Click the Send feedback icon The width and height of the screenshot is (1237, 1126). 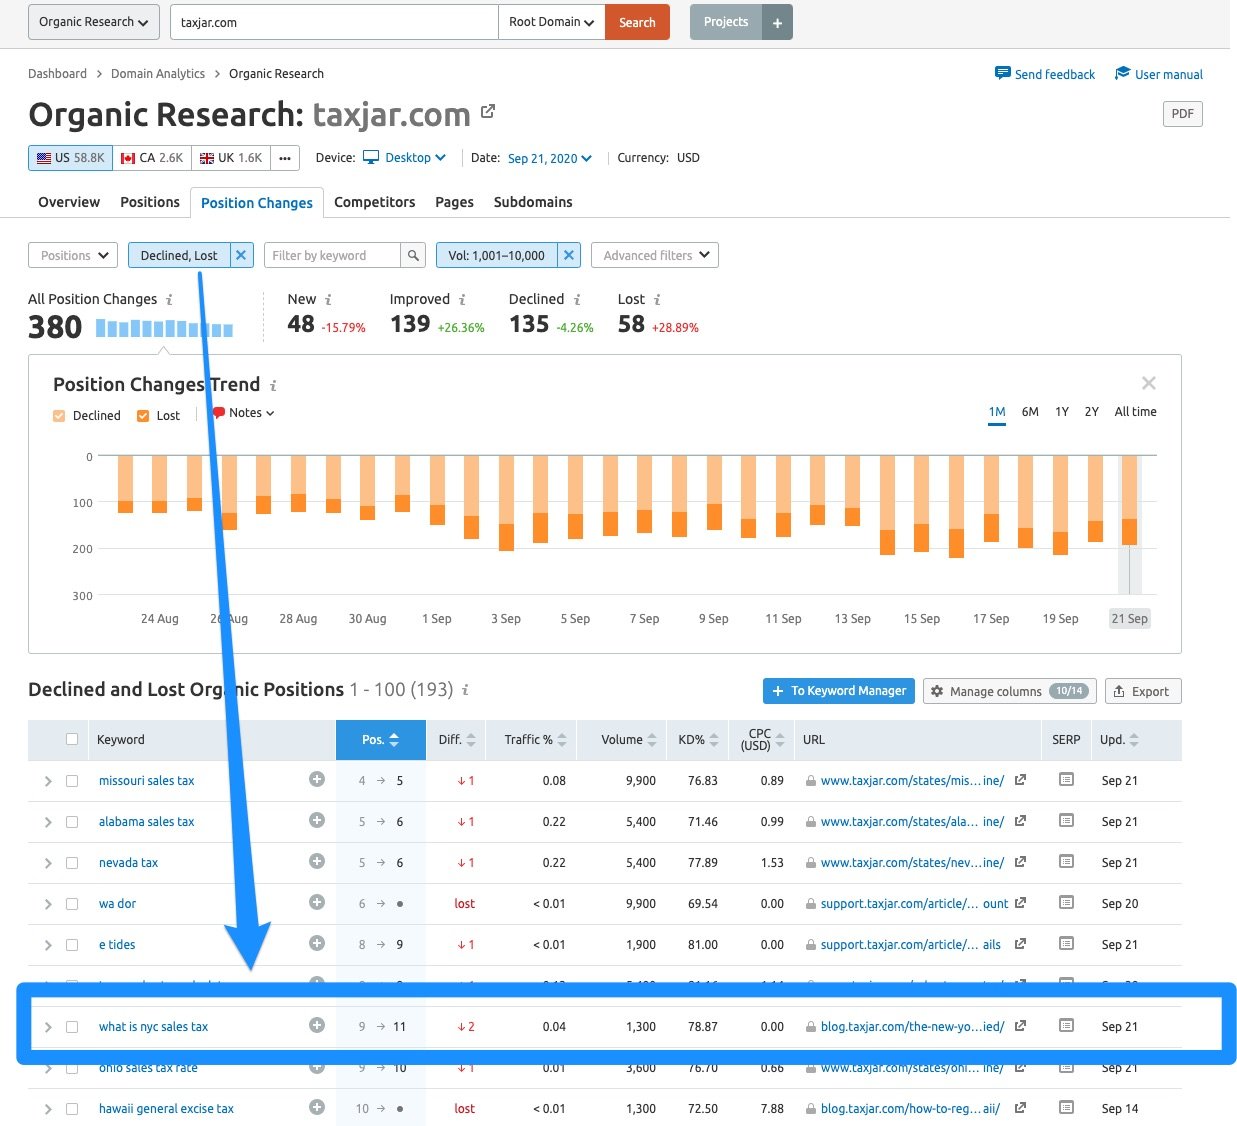pyautogui.click(x=1002, y=73)
